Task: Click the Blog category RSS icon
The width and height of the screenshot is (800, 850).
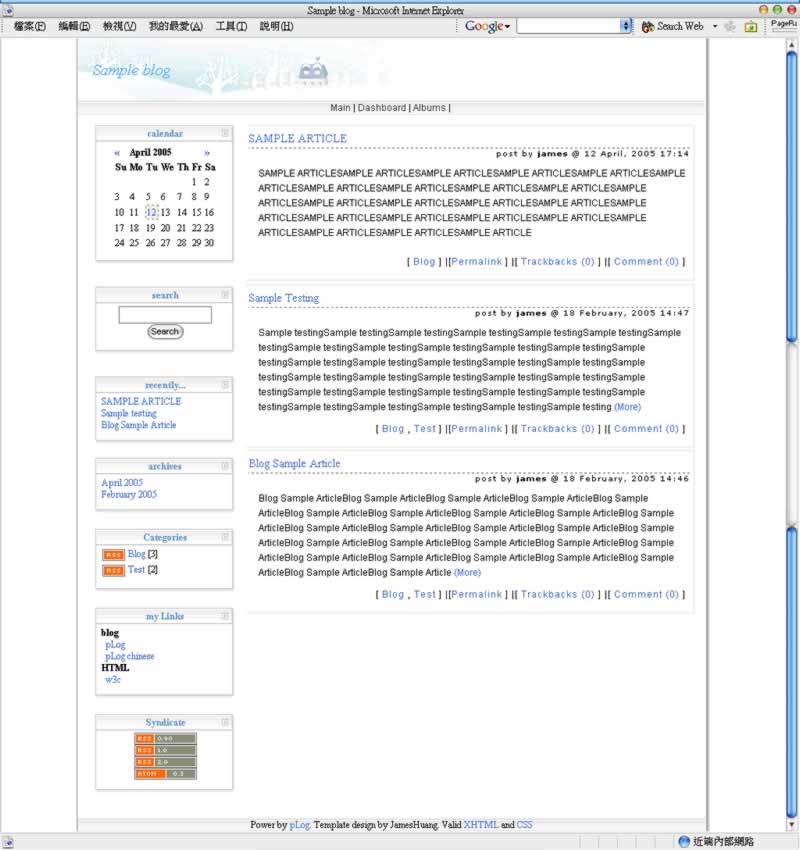Action: pos(113,555)
